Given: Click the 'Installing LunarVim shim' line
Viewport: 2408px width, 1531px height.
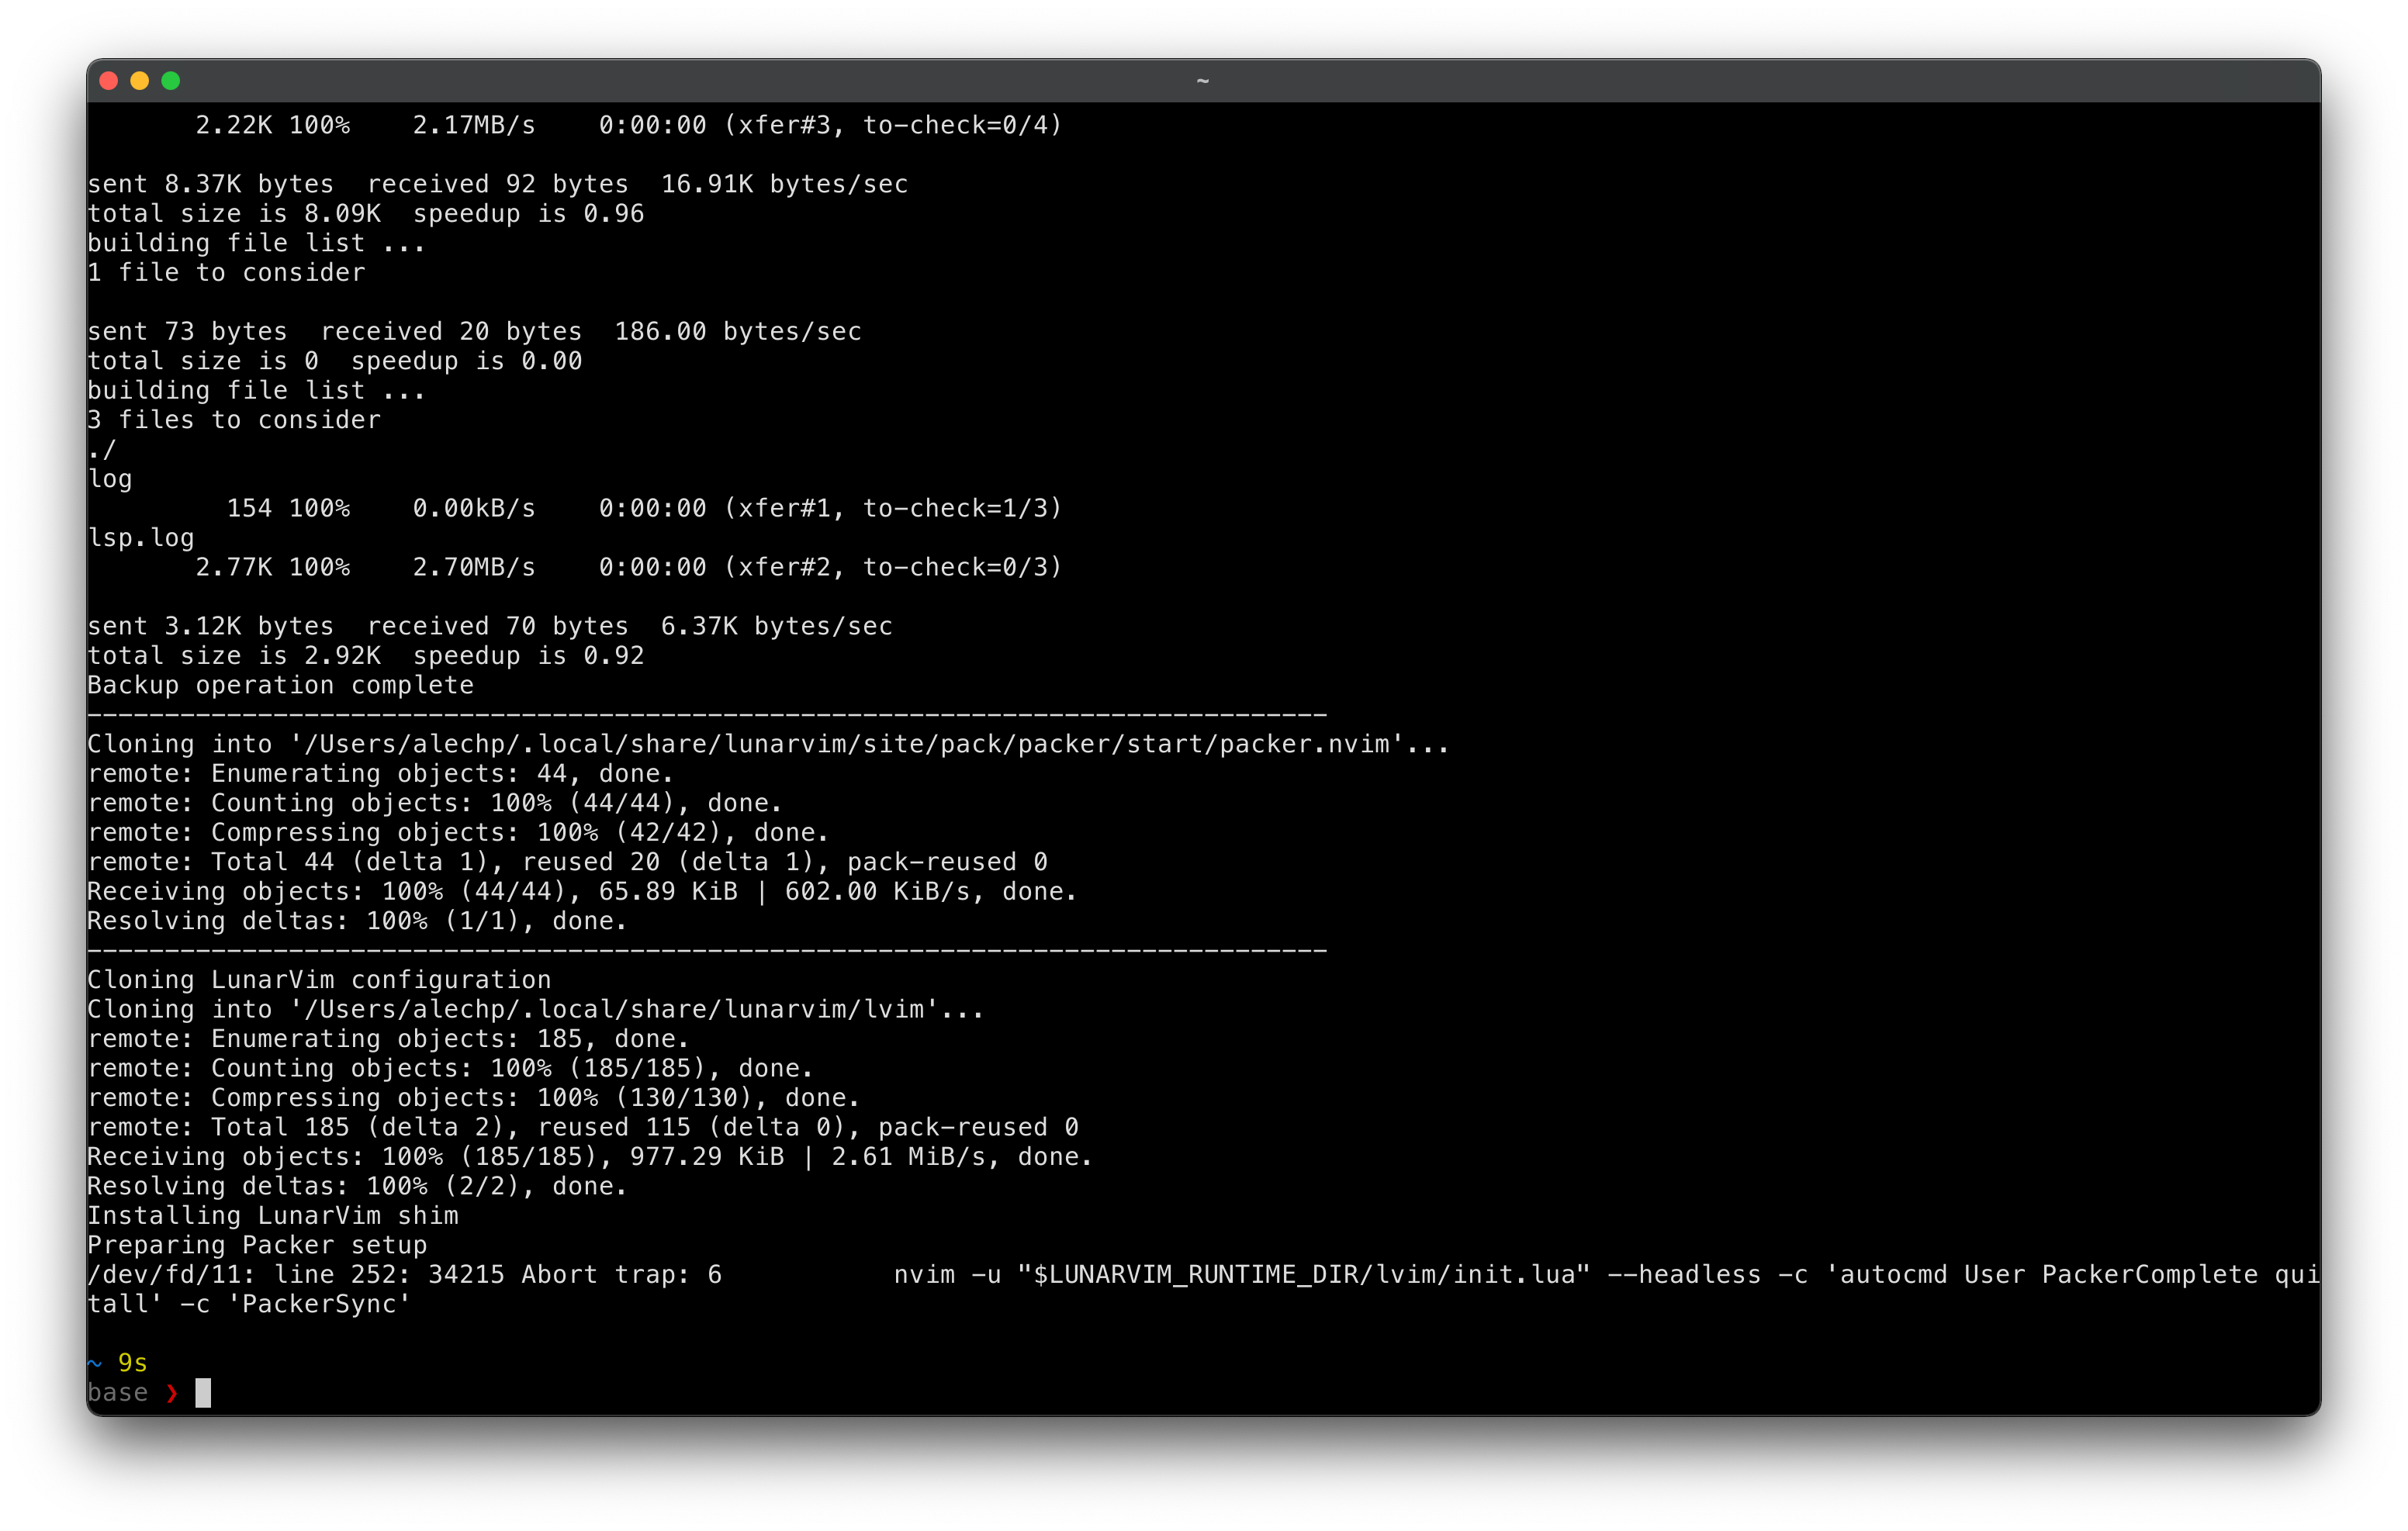Looking at the screenshot, I should (x=272, y=1215).
